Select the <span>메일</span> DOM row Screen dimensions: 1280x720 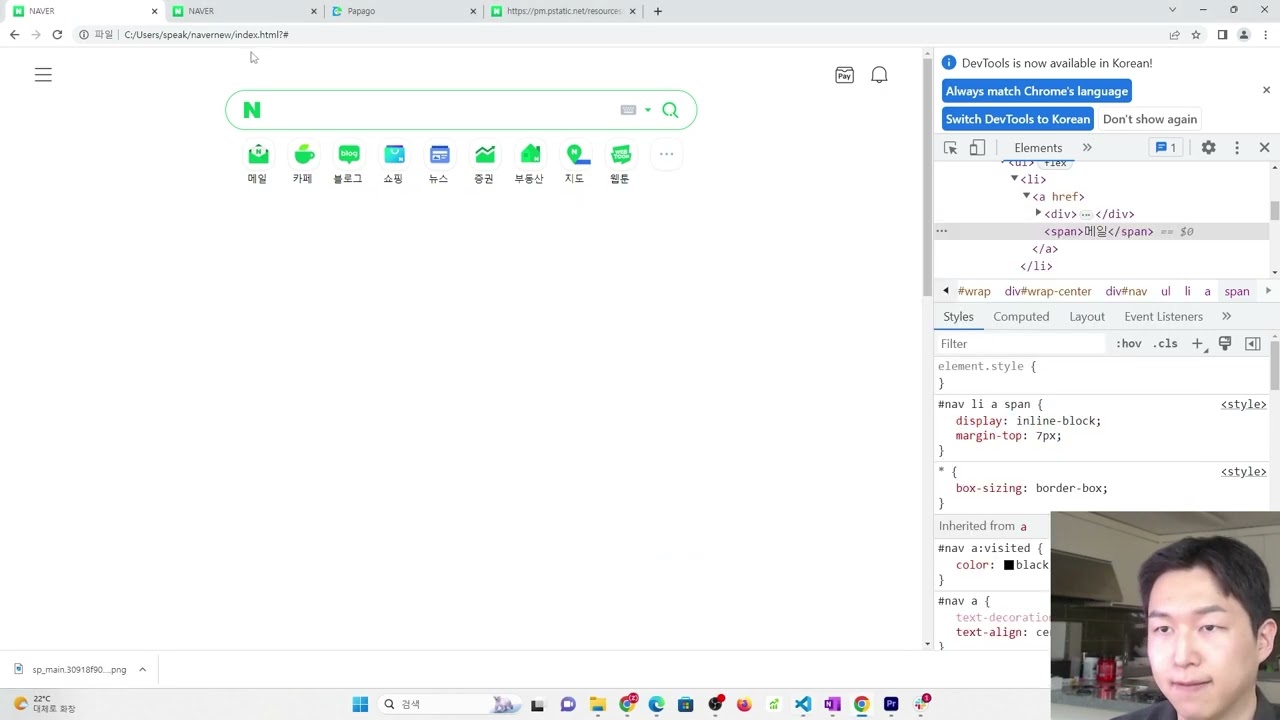click(1101, 232)
